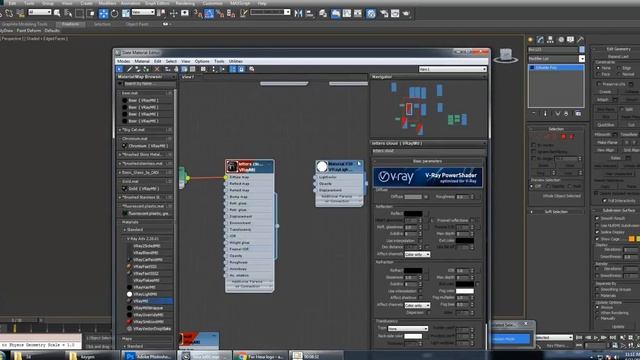Click the Material Editor icon in main toolbar
The image size is (640, 360).
point(371,13)
